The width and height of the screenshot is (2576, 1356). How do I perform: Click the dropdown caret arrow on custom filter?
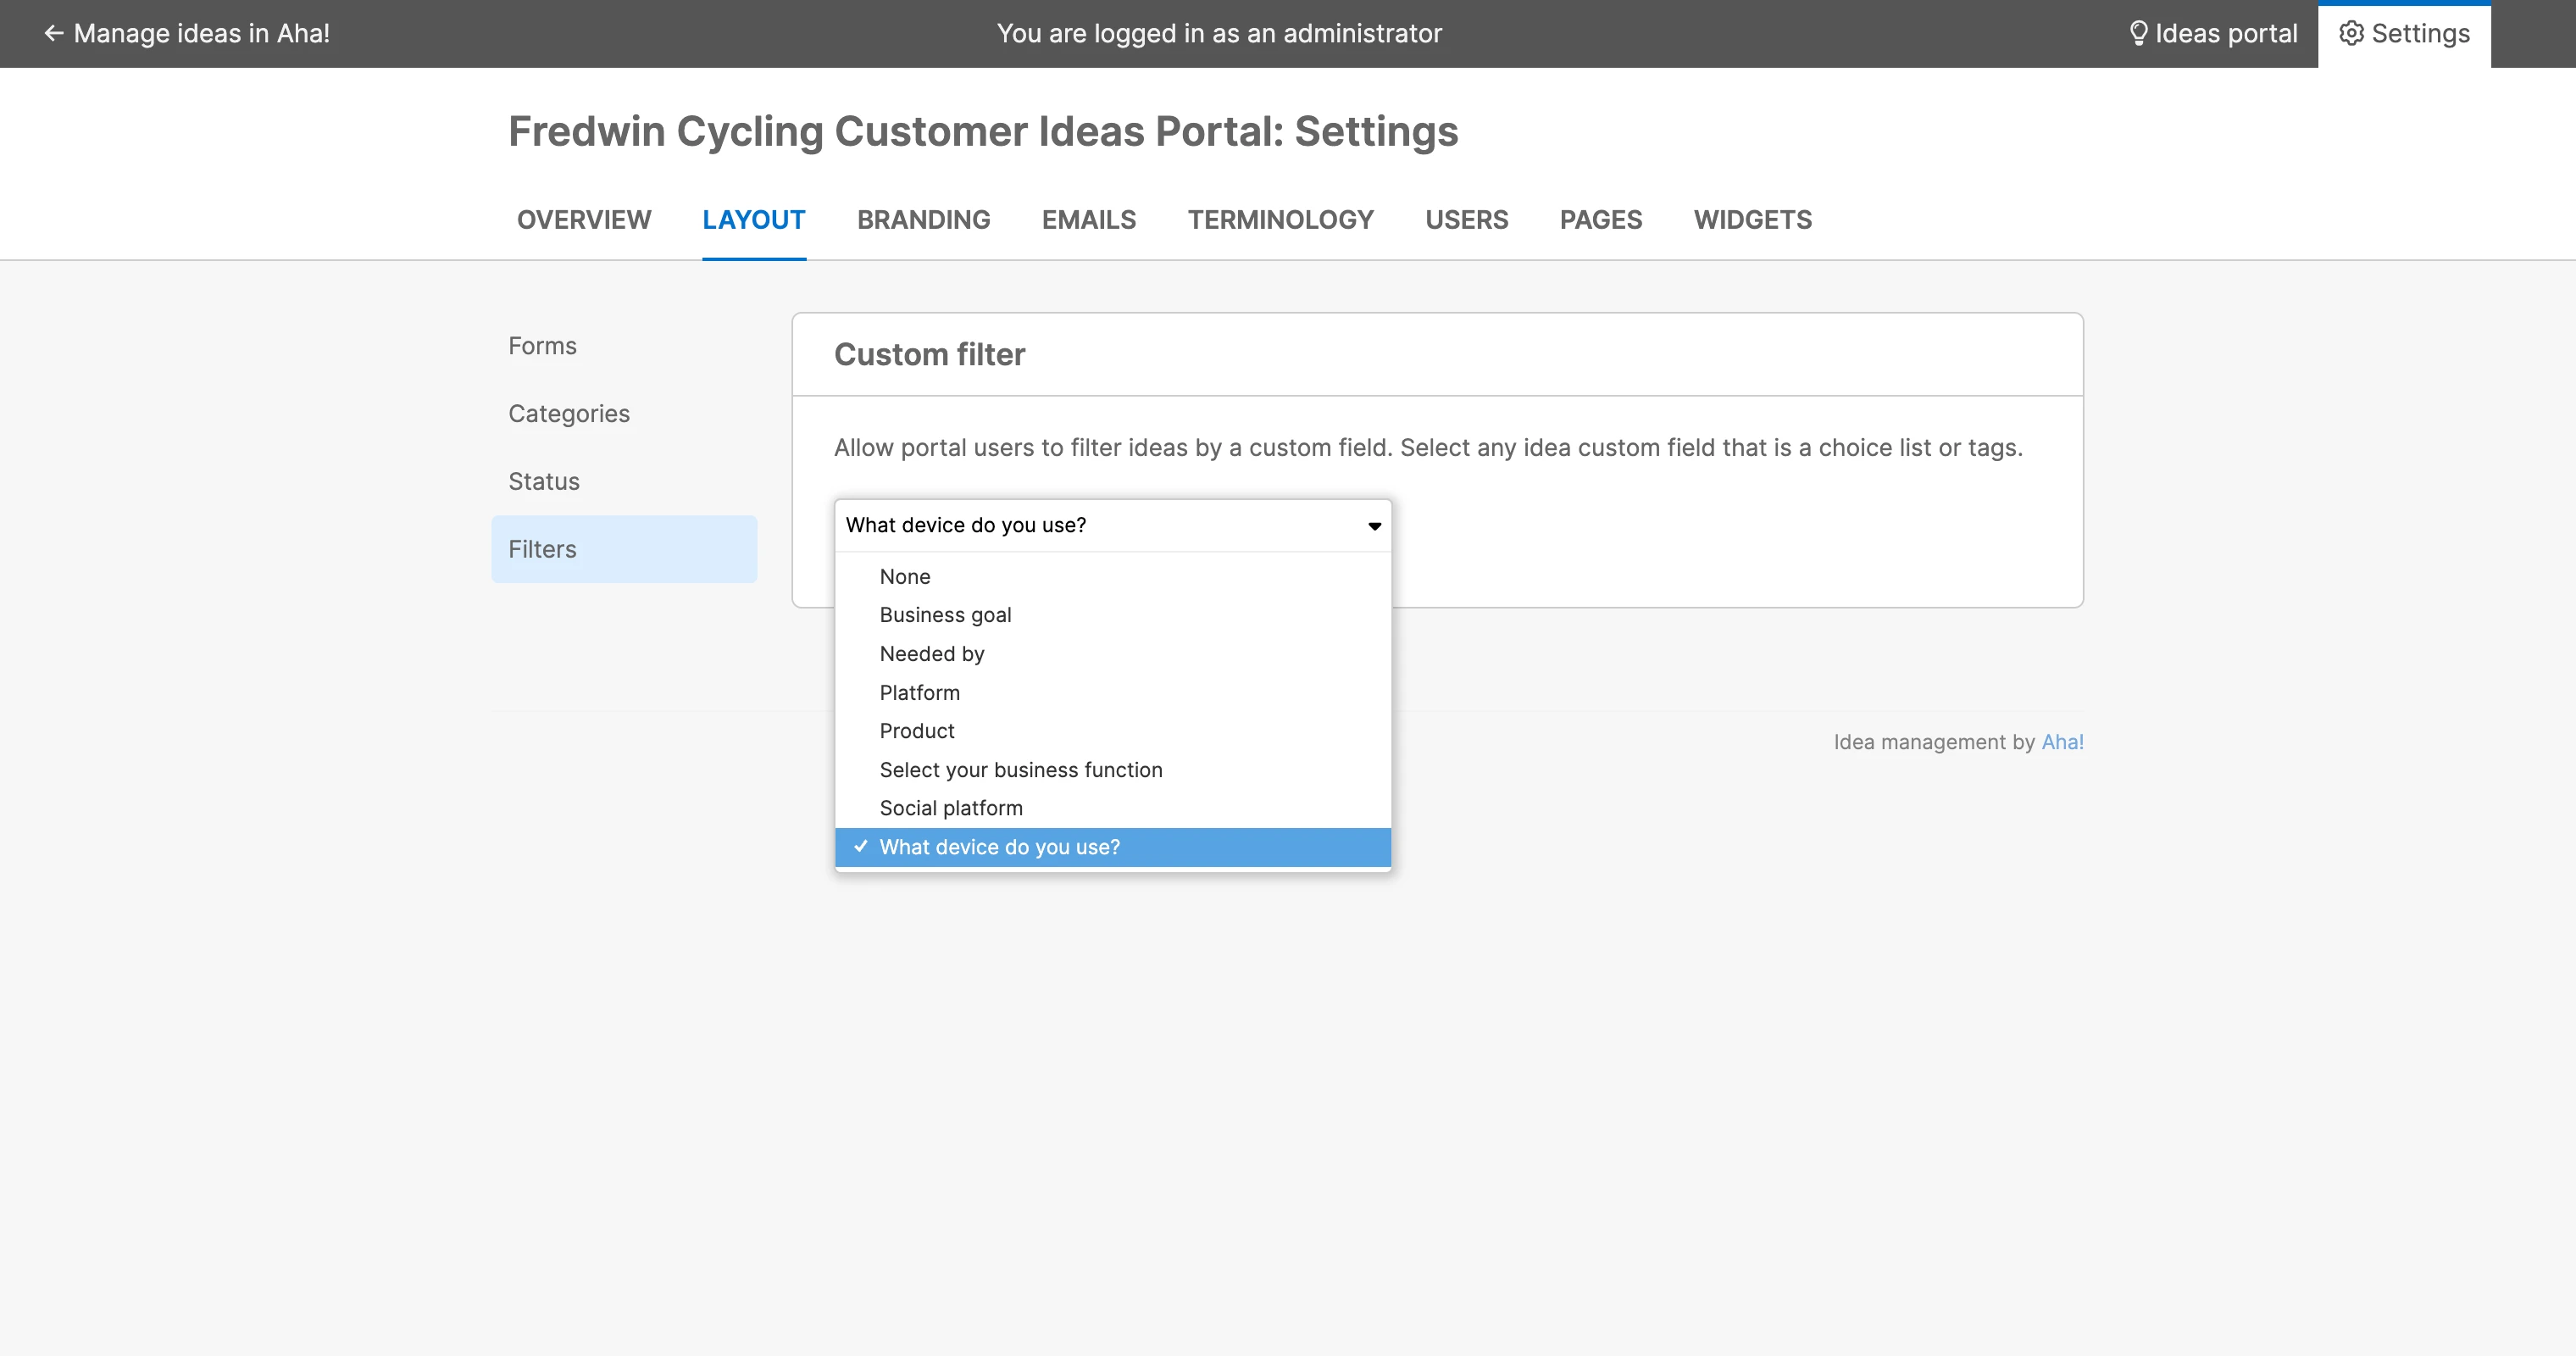(1374, 526)
